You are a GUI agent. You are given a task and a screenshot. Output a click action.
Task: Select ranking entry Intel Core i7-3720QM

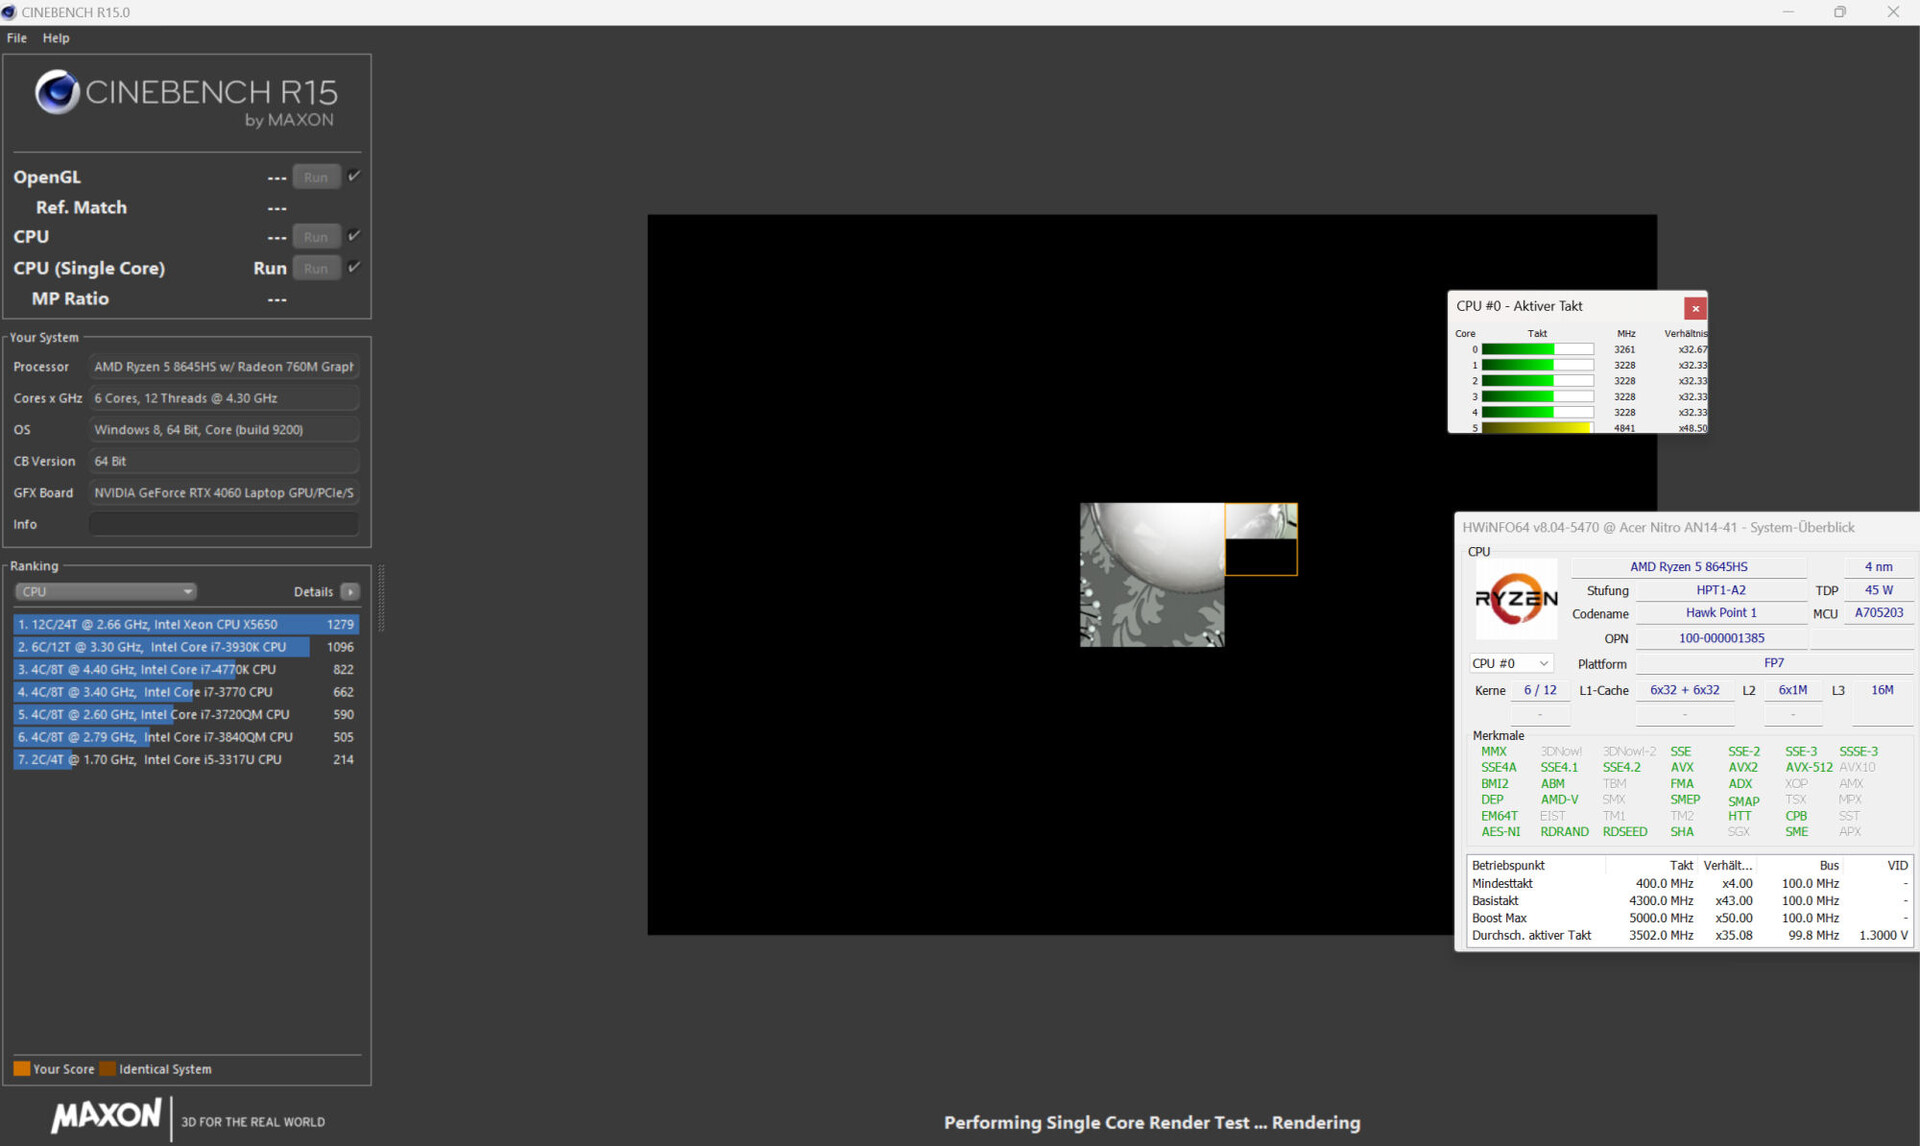[x=186, y=714]
